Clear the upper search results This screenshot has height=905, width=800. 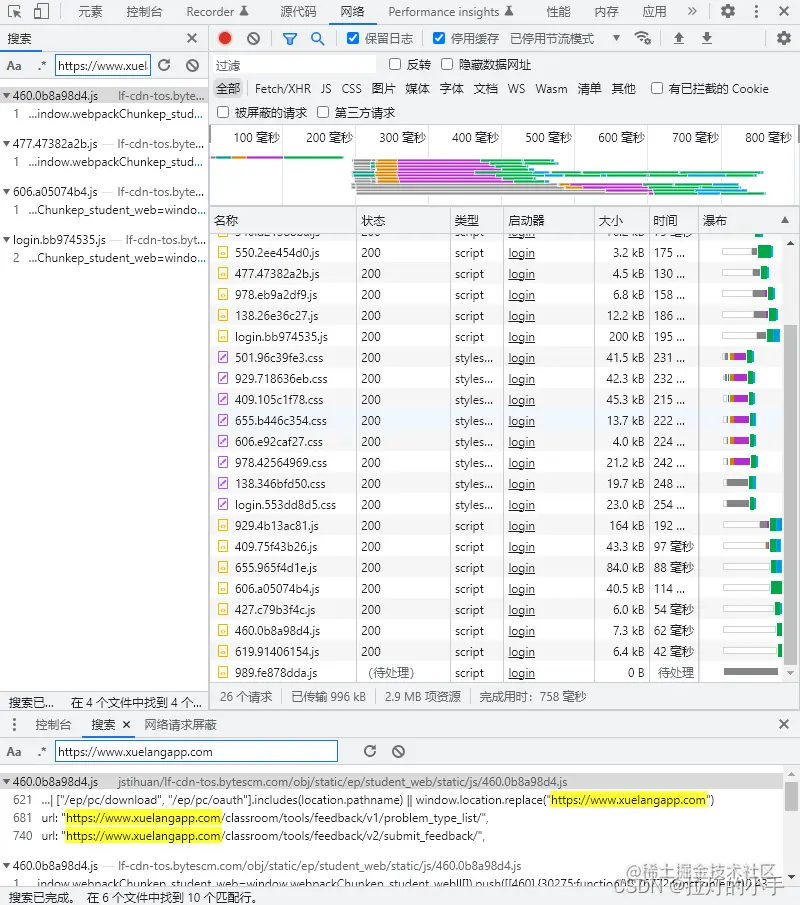pyautogui.click(x=193, y=65)
